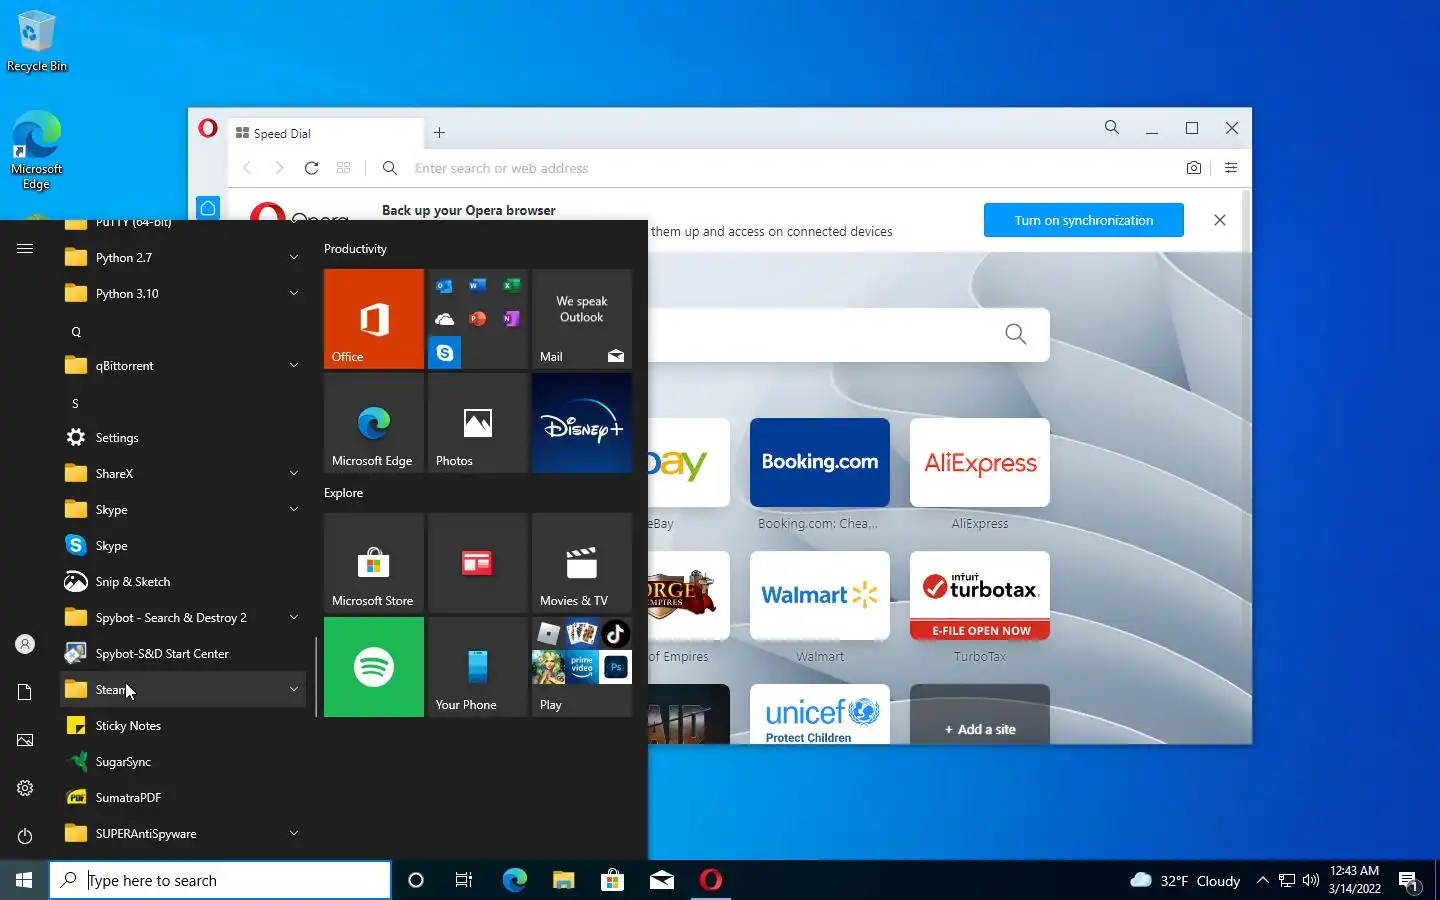The width and height of the screenshot is (1440, 900).
Task: Click the Windows Start button
Action: coord(24,880)
